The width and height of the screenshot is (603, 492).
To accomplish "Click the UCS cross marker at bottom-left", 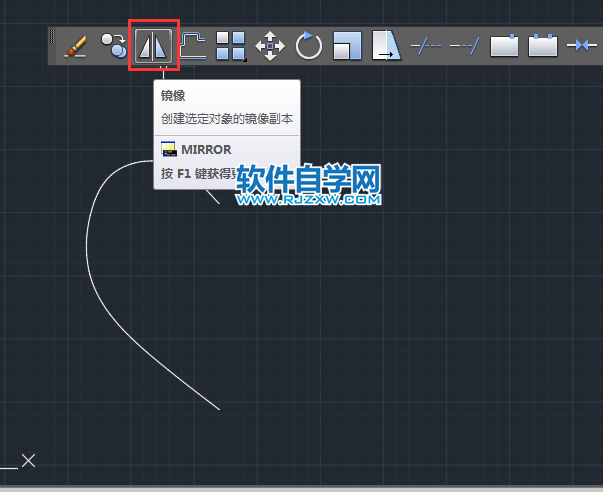I will coord(29,460).
